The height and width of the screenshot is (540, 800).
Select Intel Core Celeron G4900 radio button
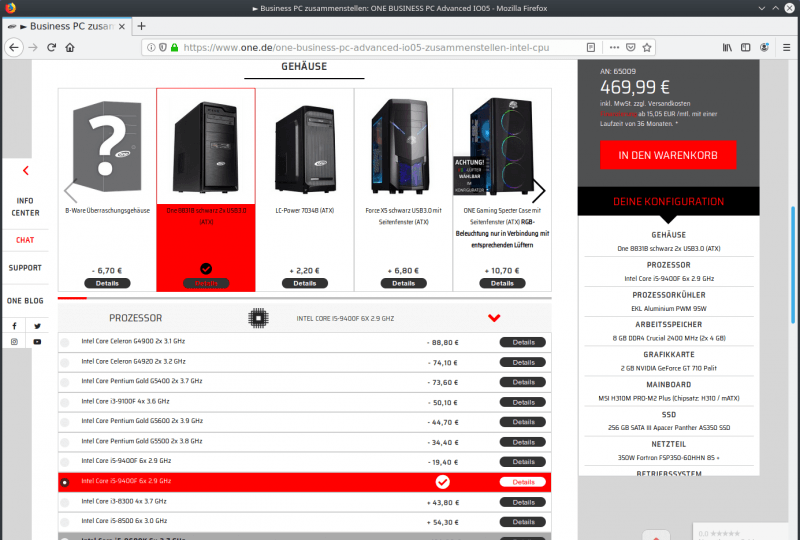point(65,343)
